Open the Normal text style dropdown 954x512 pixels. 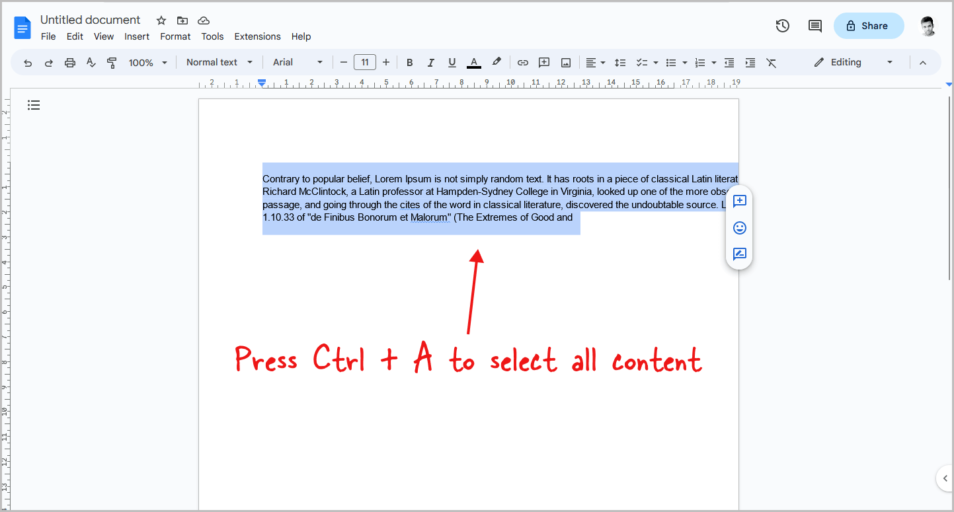tap(219, 62)
